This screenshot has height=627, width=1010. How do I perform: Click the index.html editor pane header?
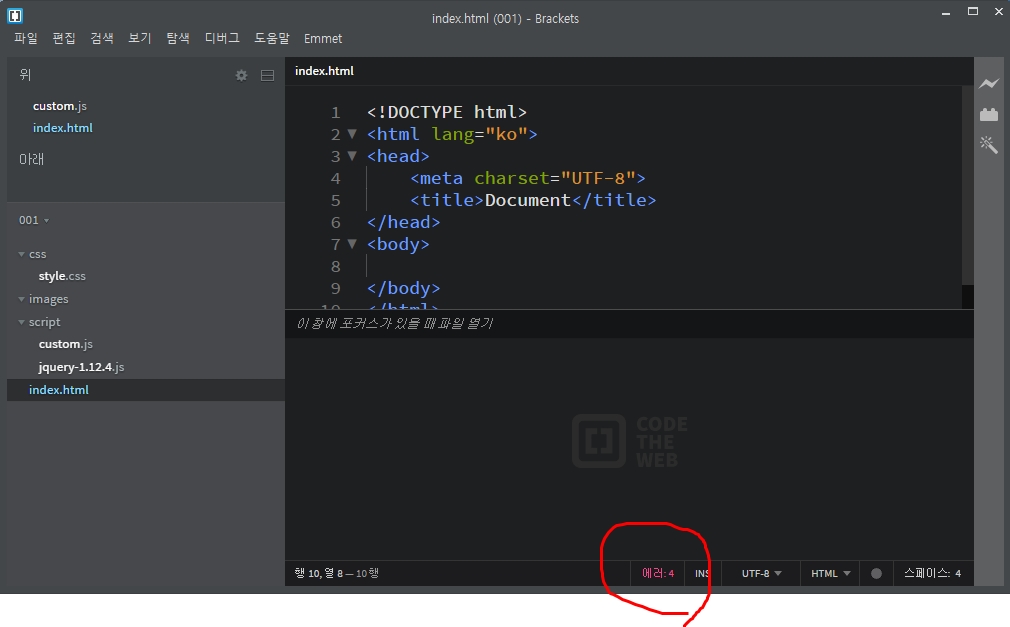(x=324, y=71)
